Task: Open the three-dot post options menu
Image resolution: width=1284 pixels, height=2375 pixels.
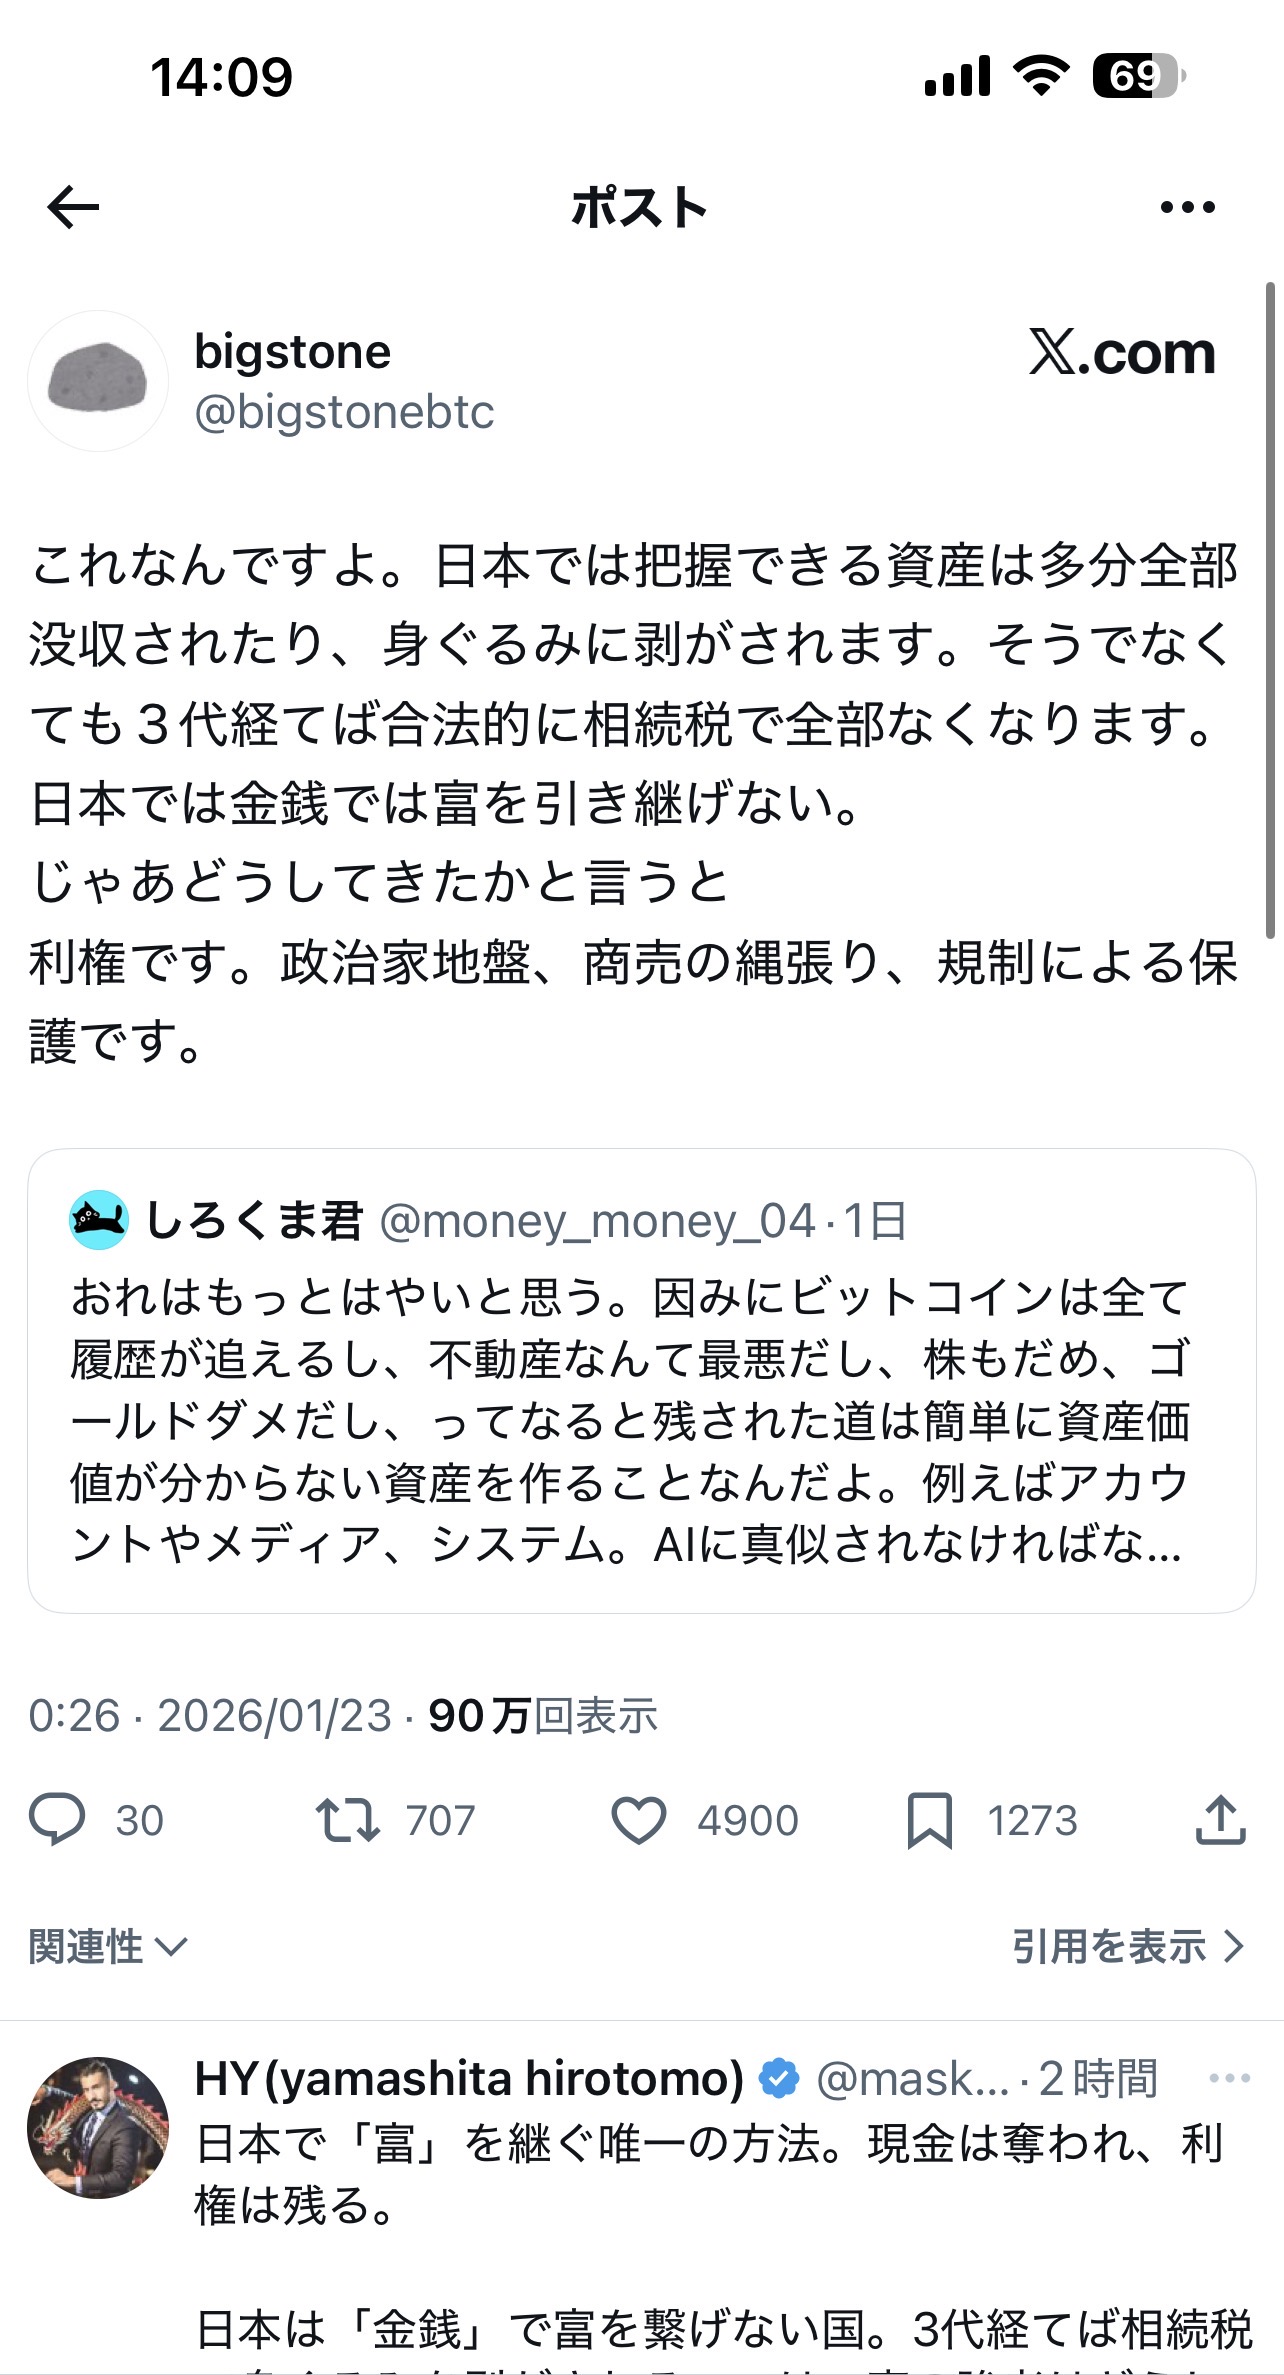Action: click(x=1187, y=208)
